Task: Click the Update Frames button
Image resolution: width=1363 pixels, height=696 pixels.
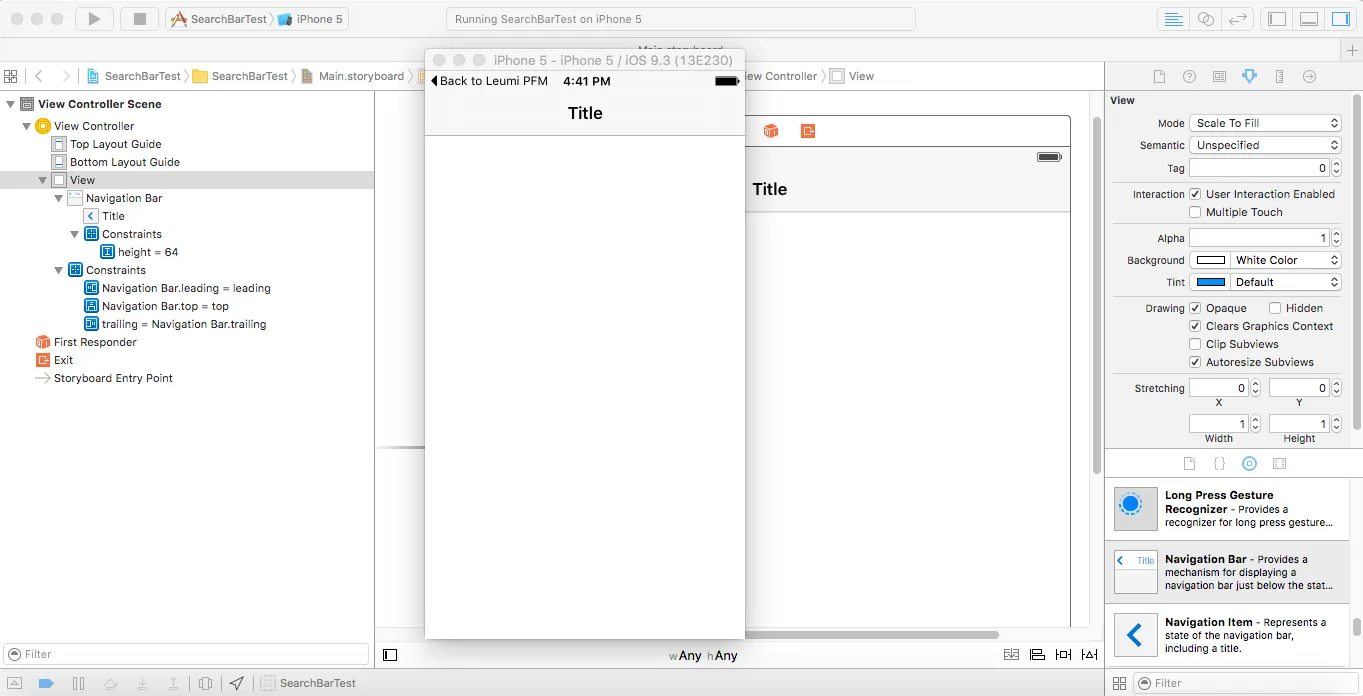Action: (1011, 655)
